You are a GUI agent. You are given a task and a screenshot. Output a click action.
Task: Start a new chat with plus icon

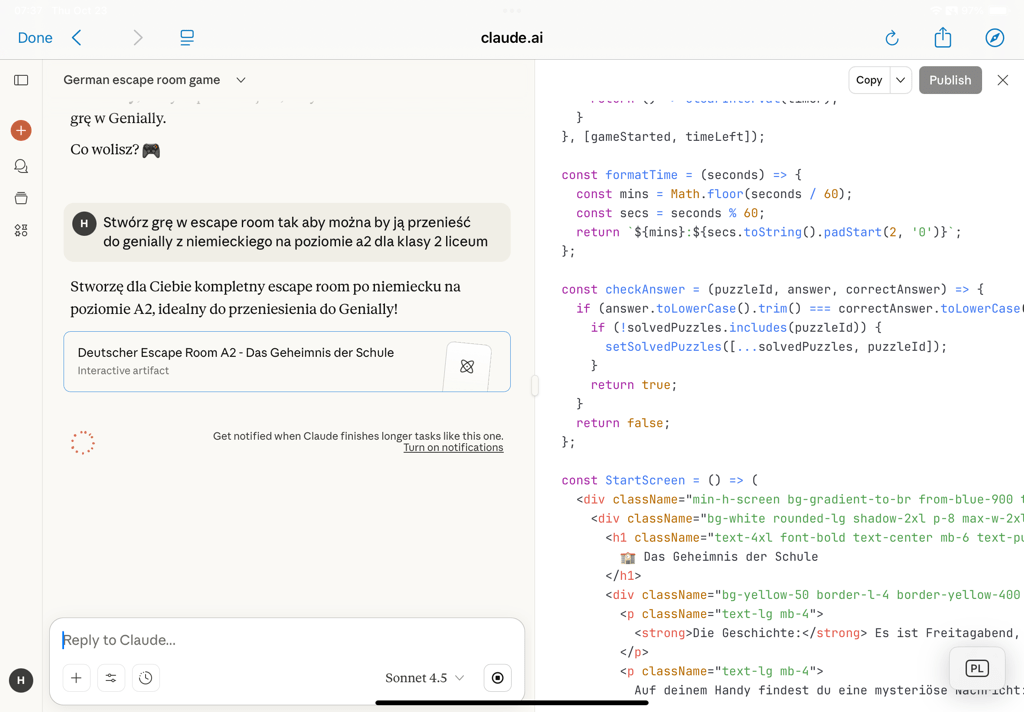[21, 131]
